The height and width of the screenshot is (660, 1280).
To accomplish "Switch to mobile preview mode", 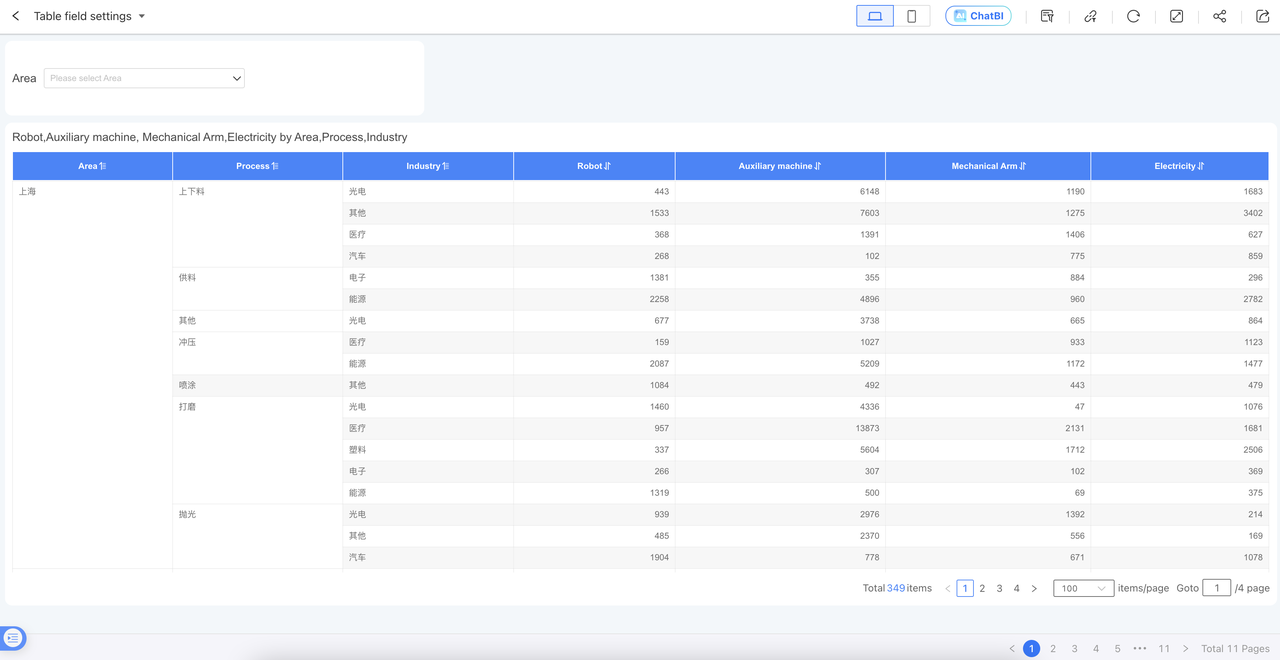I will [x=911, y=16].
